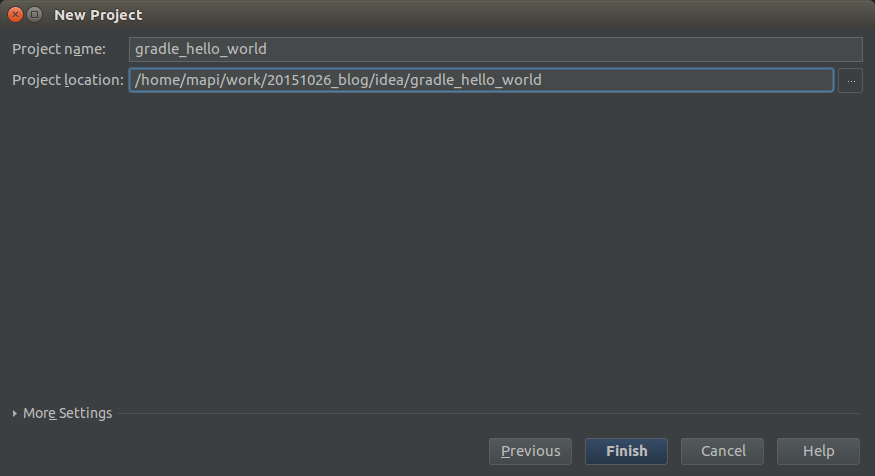Click 'gradle_hello_world' text in Project name field
This screenshot has width=875, height=476.
pos(201,49)
